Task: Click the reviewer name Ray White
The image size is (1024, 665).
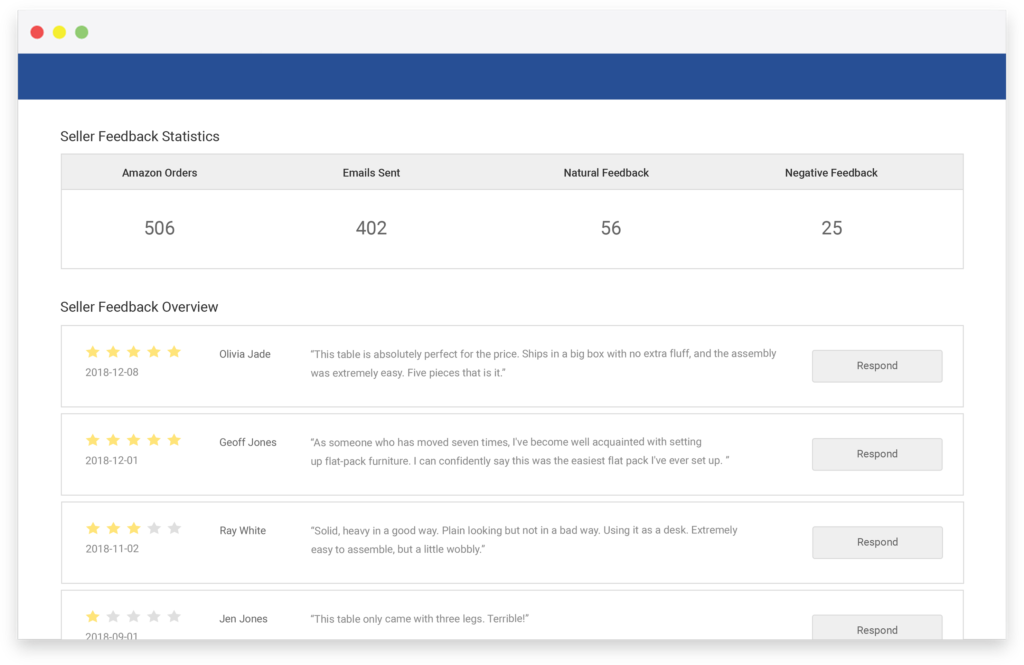Action: [x=242, y=530]
